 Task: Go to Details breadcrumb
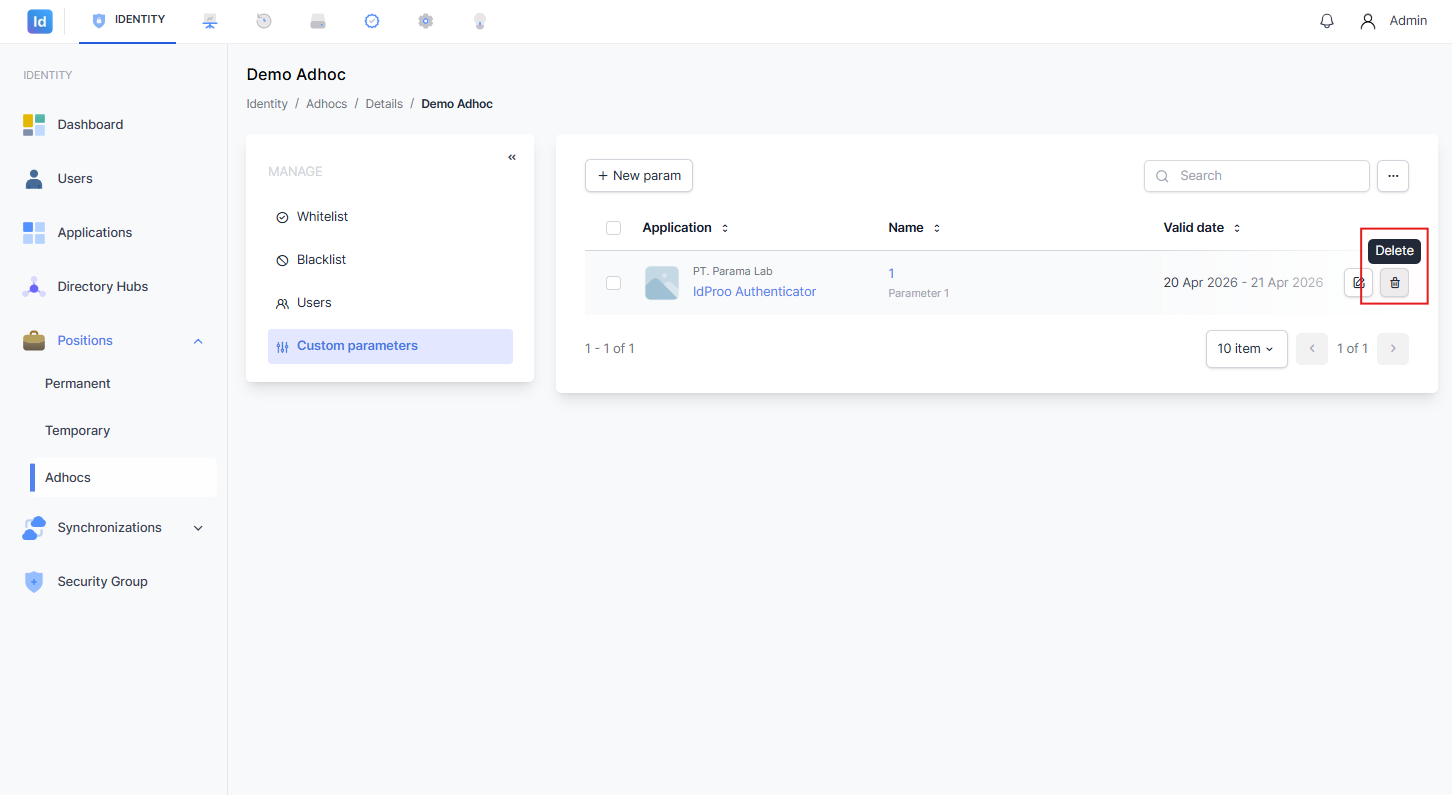(x=384, y=104)
